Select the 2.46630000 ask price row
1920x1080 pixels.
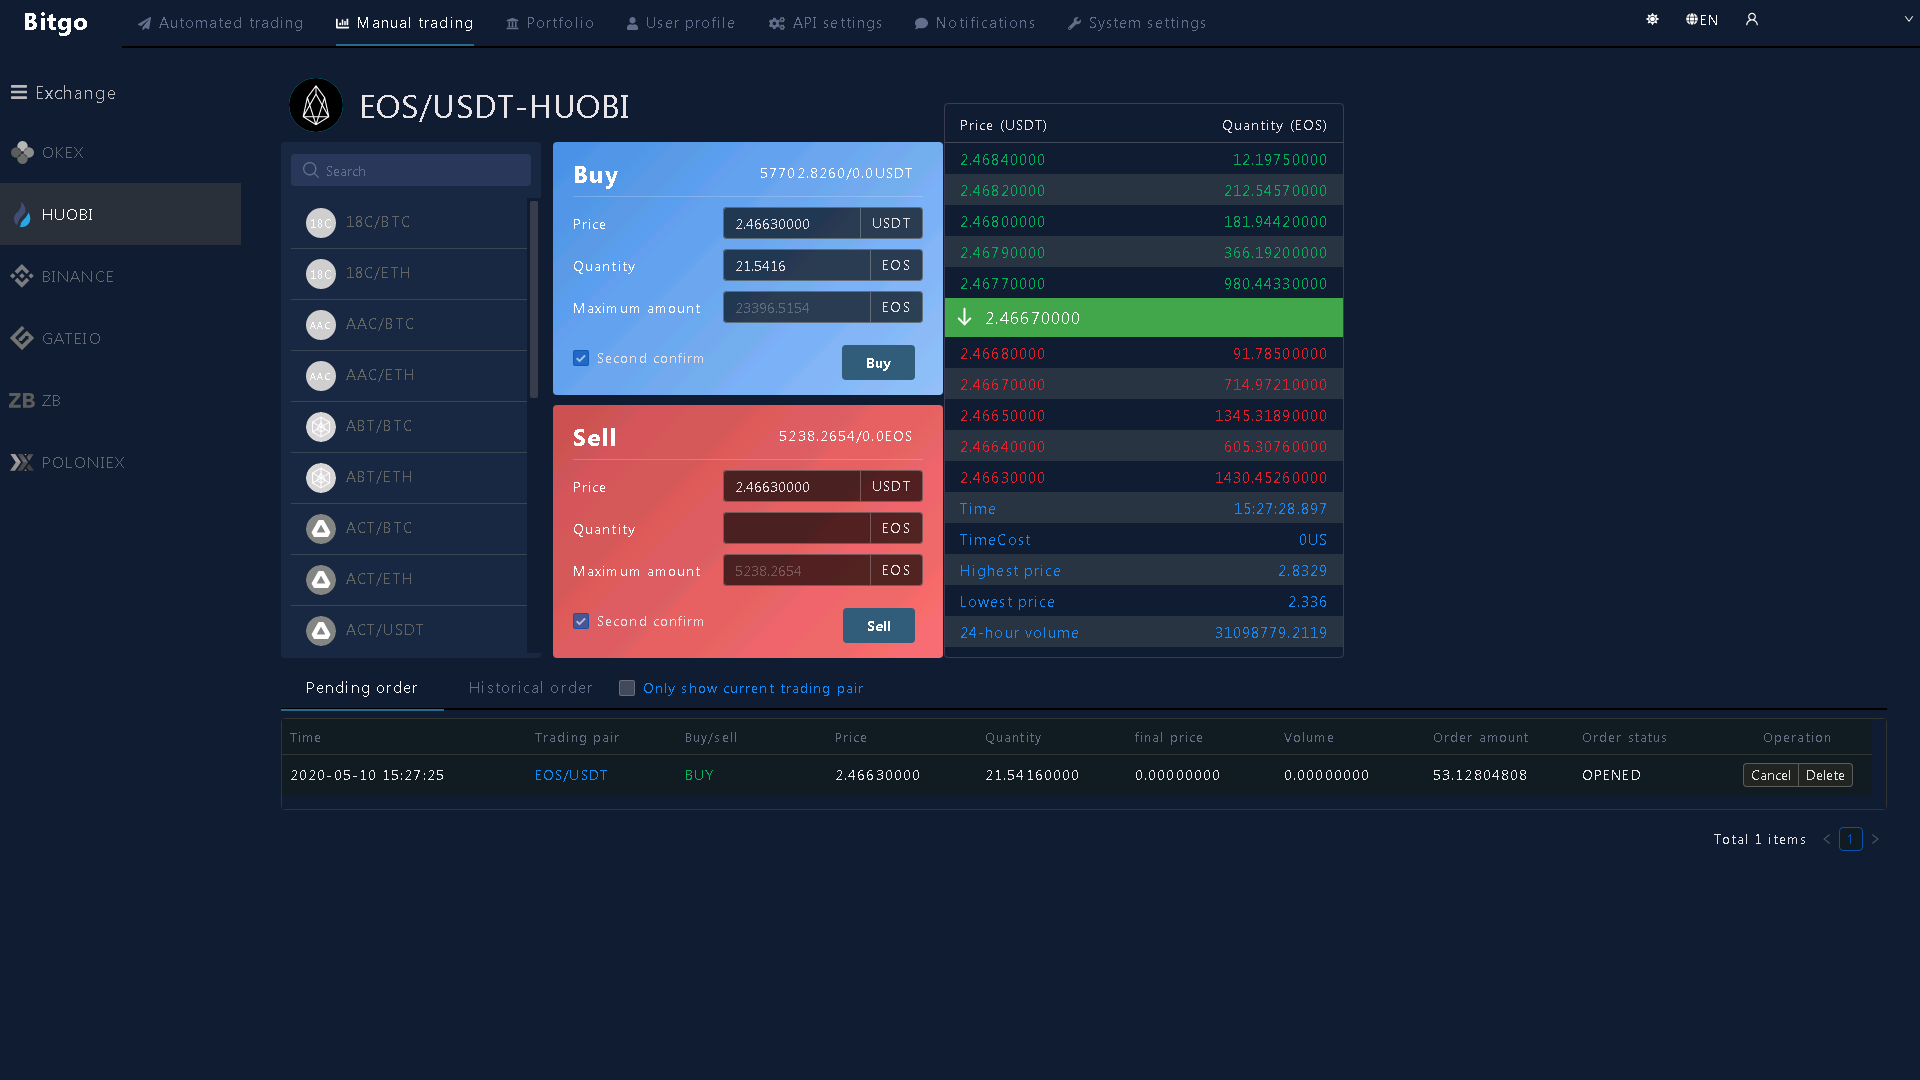click(x=1143, y=477)
